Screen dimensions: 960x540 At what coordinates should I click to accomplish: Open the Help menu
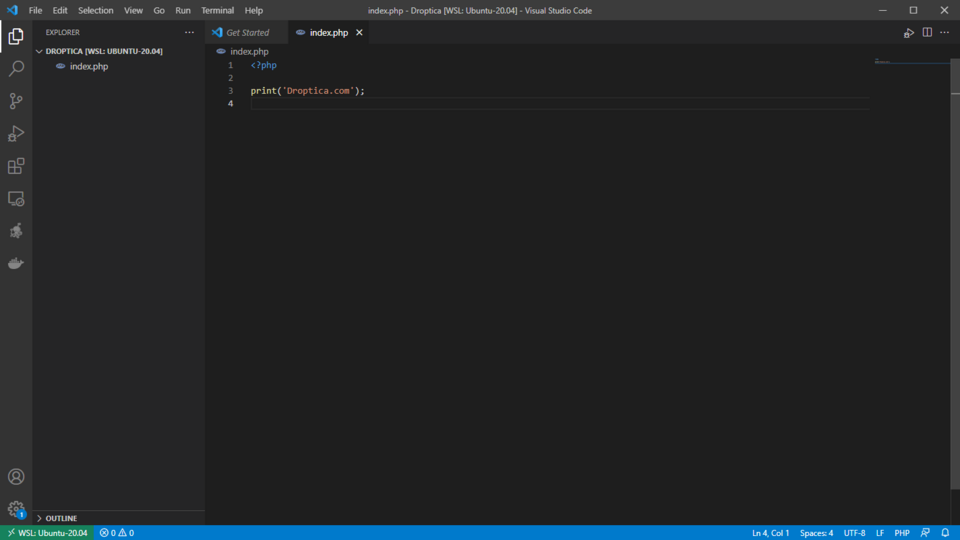pyautogui.click(x=253, y=10)
